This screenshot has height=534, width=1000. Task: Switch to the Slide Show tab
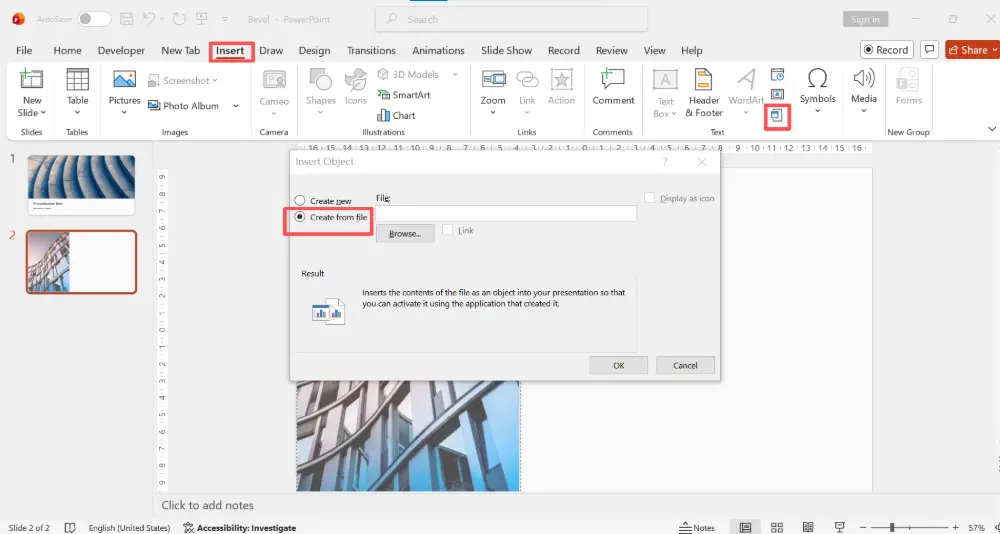pyautogui.click(x=506, y=50)
